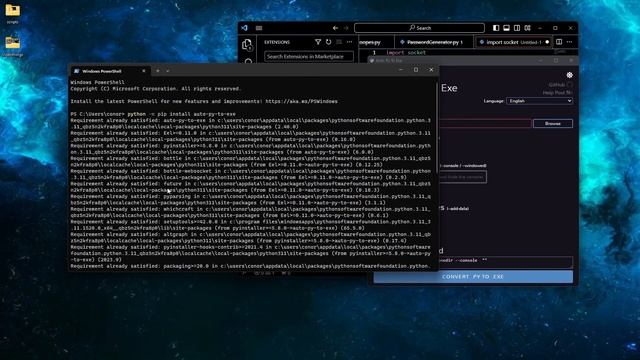
Task: Click unsaved dot on Untitled-1 tab
Action: point(547,42)
